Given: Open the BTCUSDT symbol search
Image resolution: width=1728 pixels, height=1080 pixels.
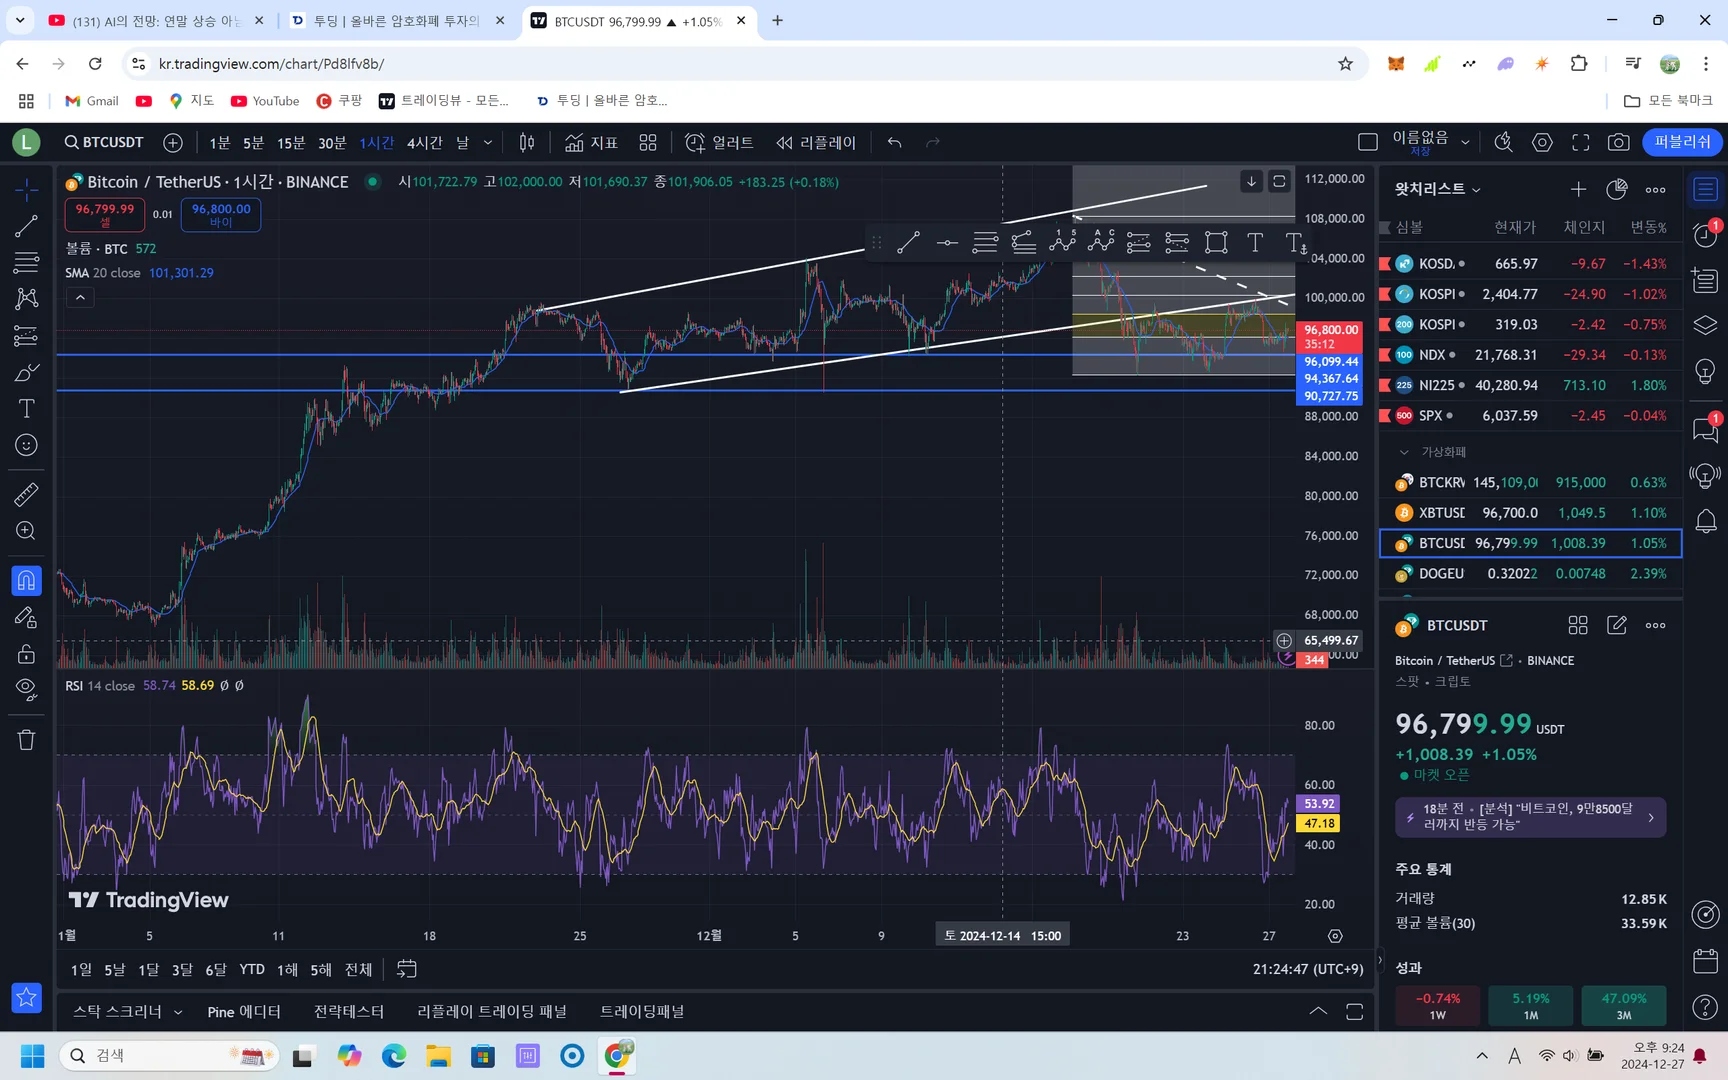Looking at the screenshot, I should (x=104, y=143).
